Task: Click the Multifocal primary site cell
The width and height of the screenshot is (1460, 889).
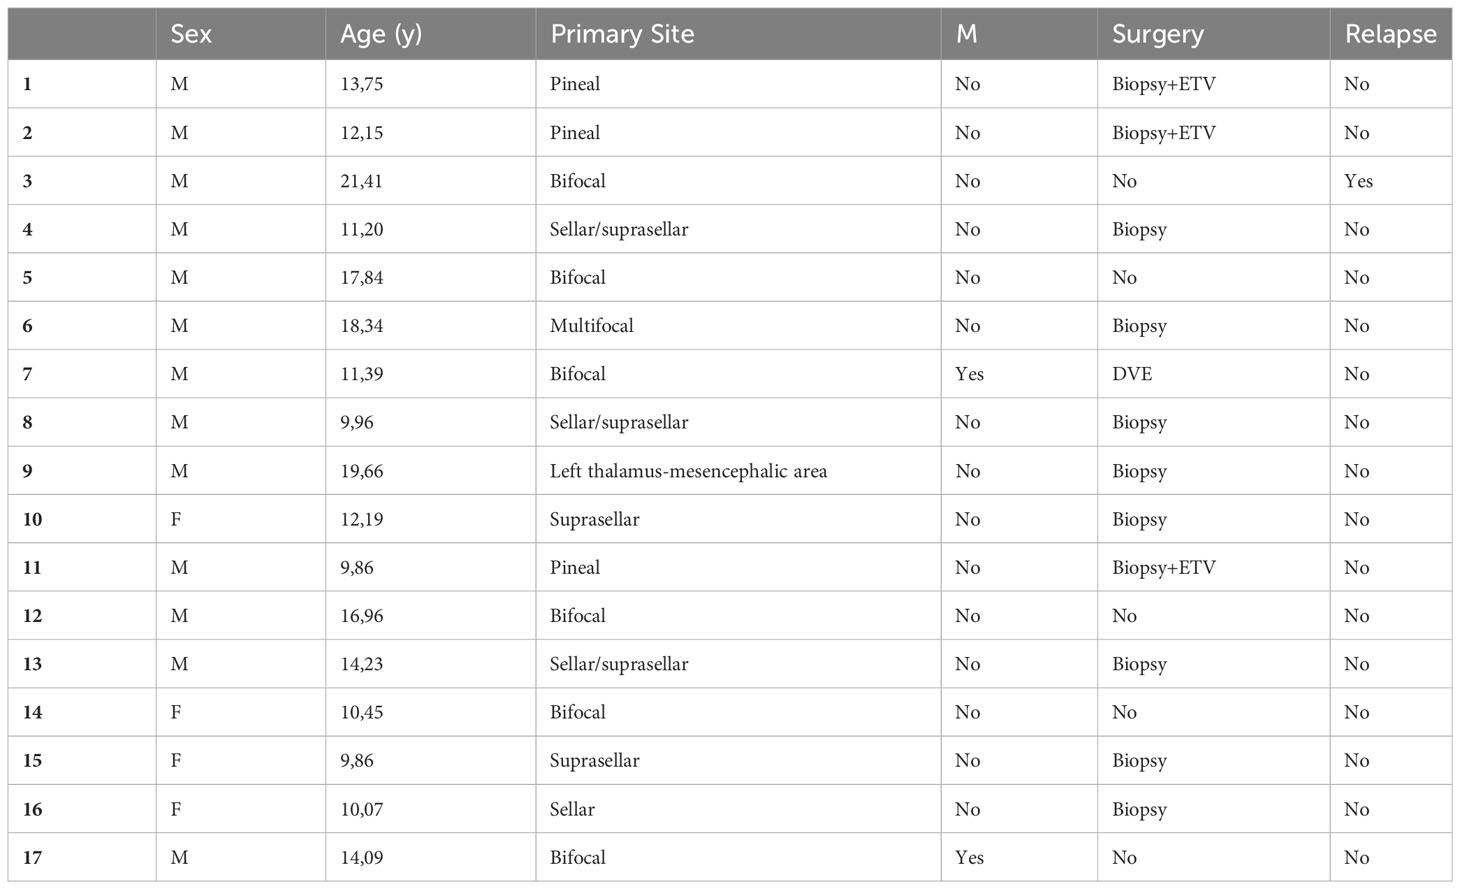Action: click(738, 326)
